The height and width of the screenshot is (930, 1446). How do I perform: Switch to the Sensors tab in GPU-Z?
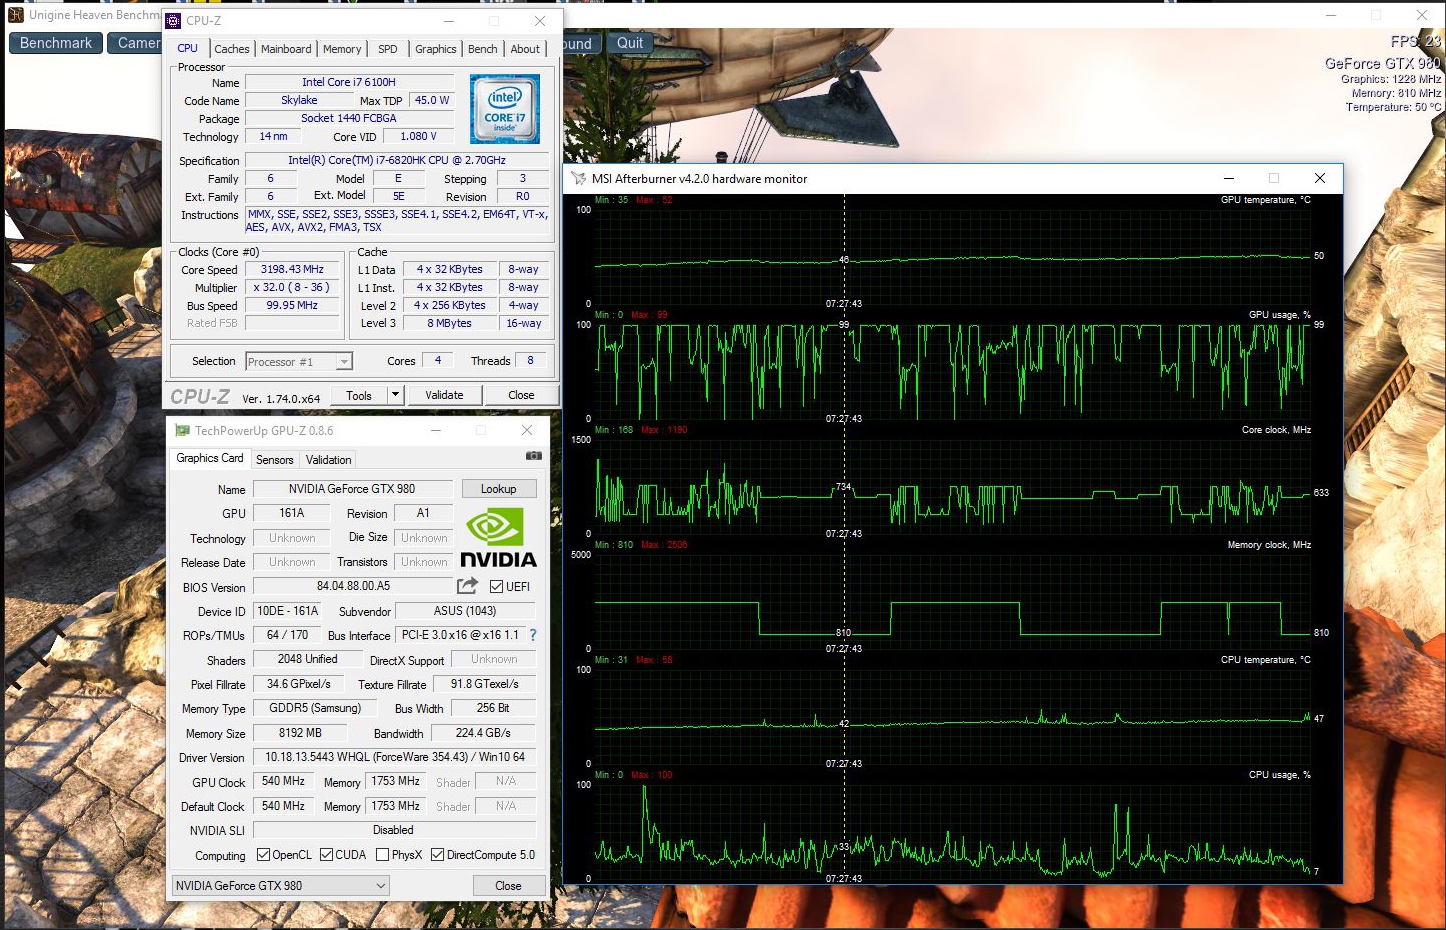275,460
